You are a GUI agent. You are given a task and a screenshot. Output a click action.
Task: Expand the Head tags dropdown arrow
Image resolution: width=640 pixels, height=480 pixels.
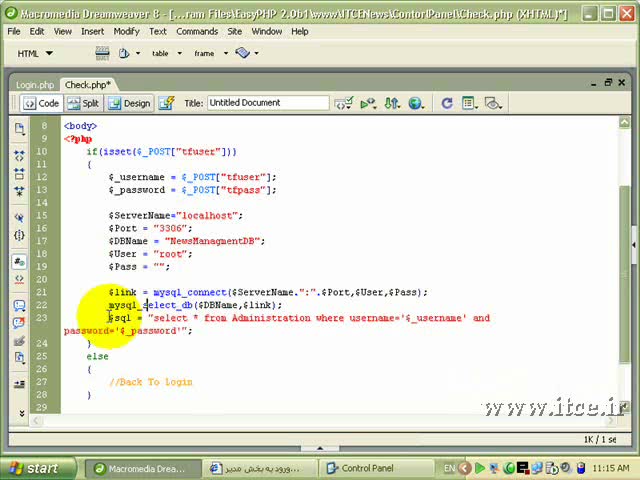point(138,53)
